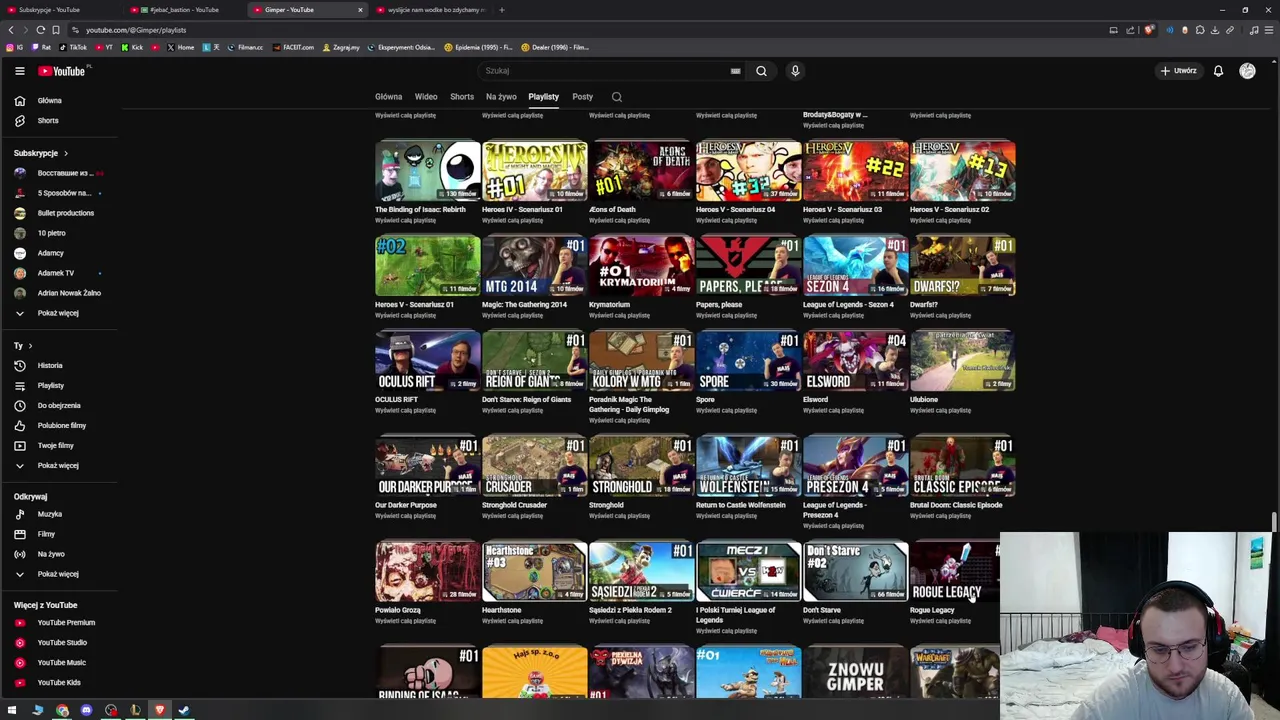Open the TikTok bookmark
Screen dimensions: 1280x720
[x=73, y=47]
